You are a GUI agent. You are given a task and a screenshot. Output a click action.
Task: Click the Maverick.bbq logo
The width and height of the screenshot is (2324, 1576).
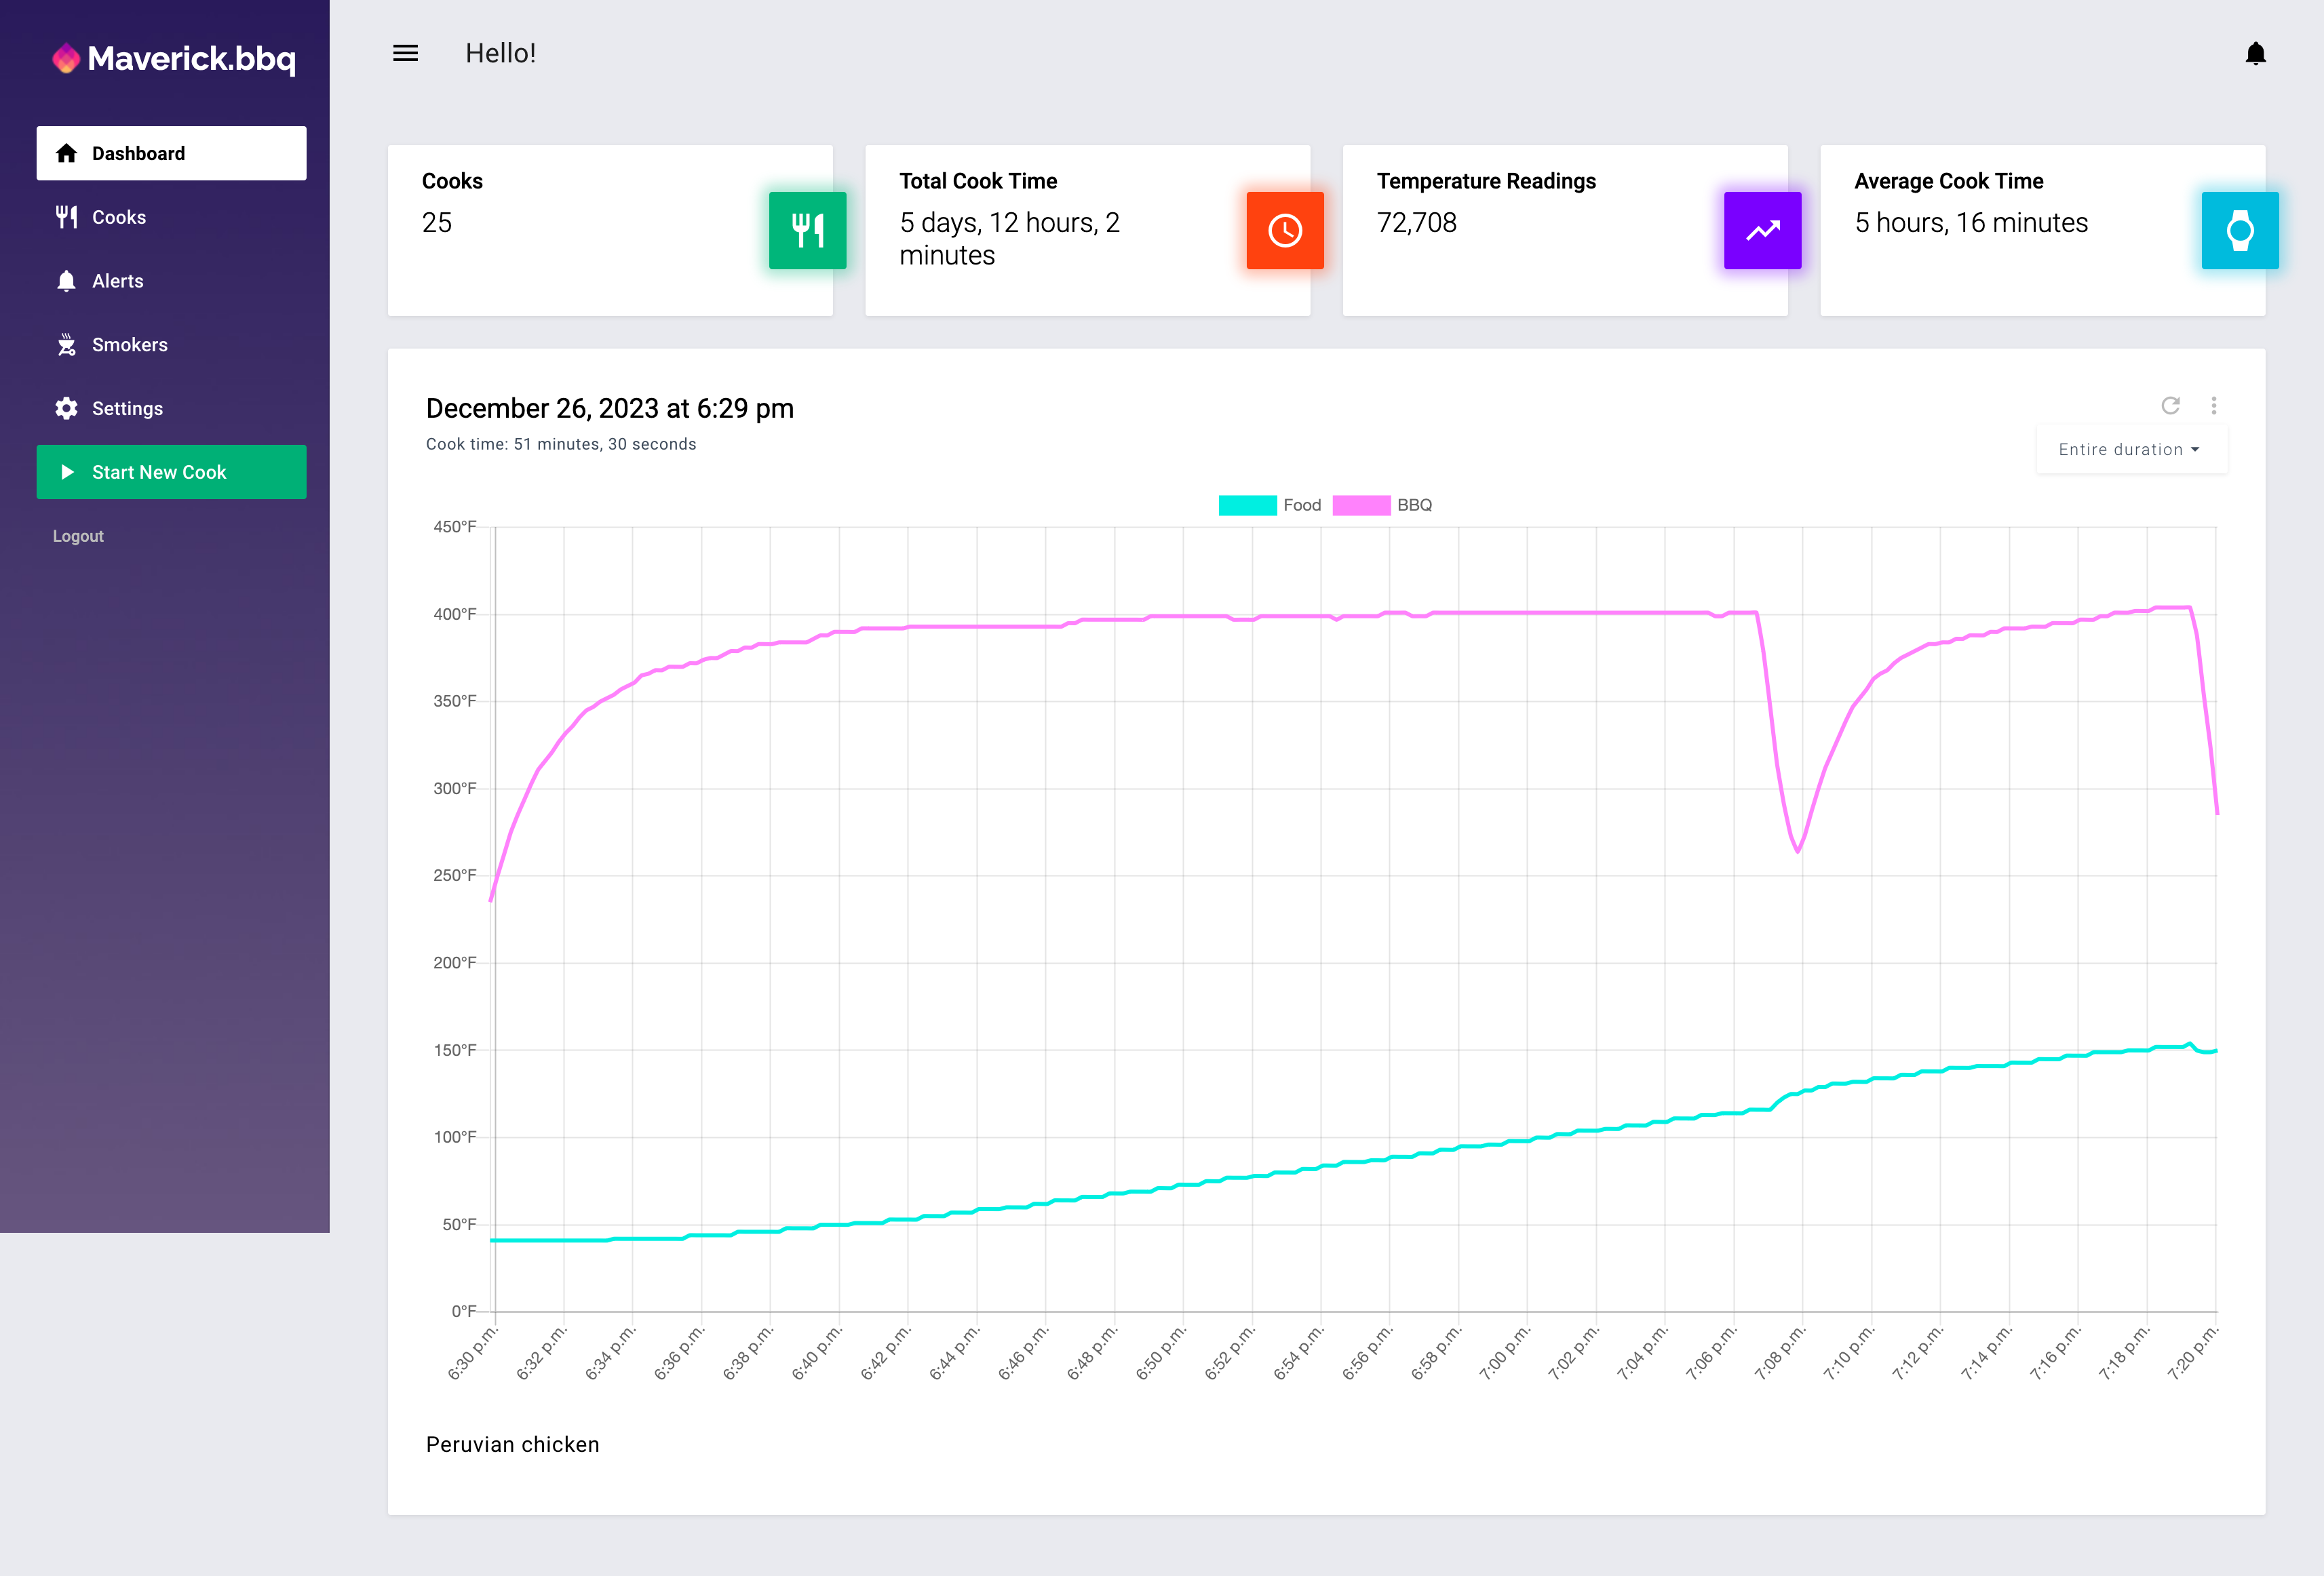pos(174,59)
